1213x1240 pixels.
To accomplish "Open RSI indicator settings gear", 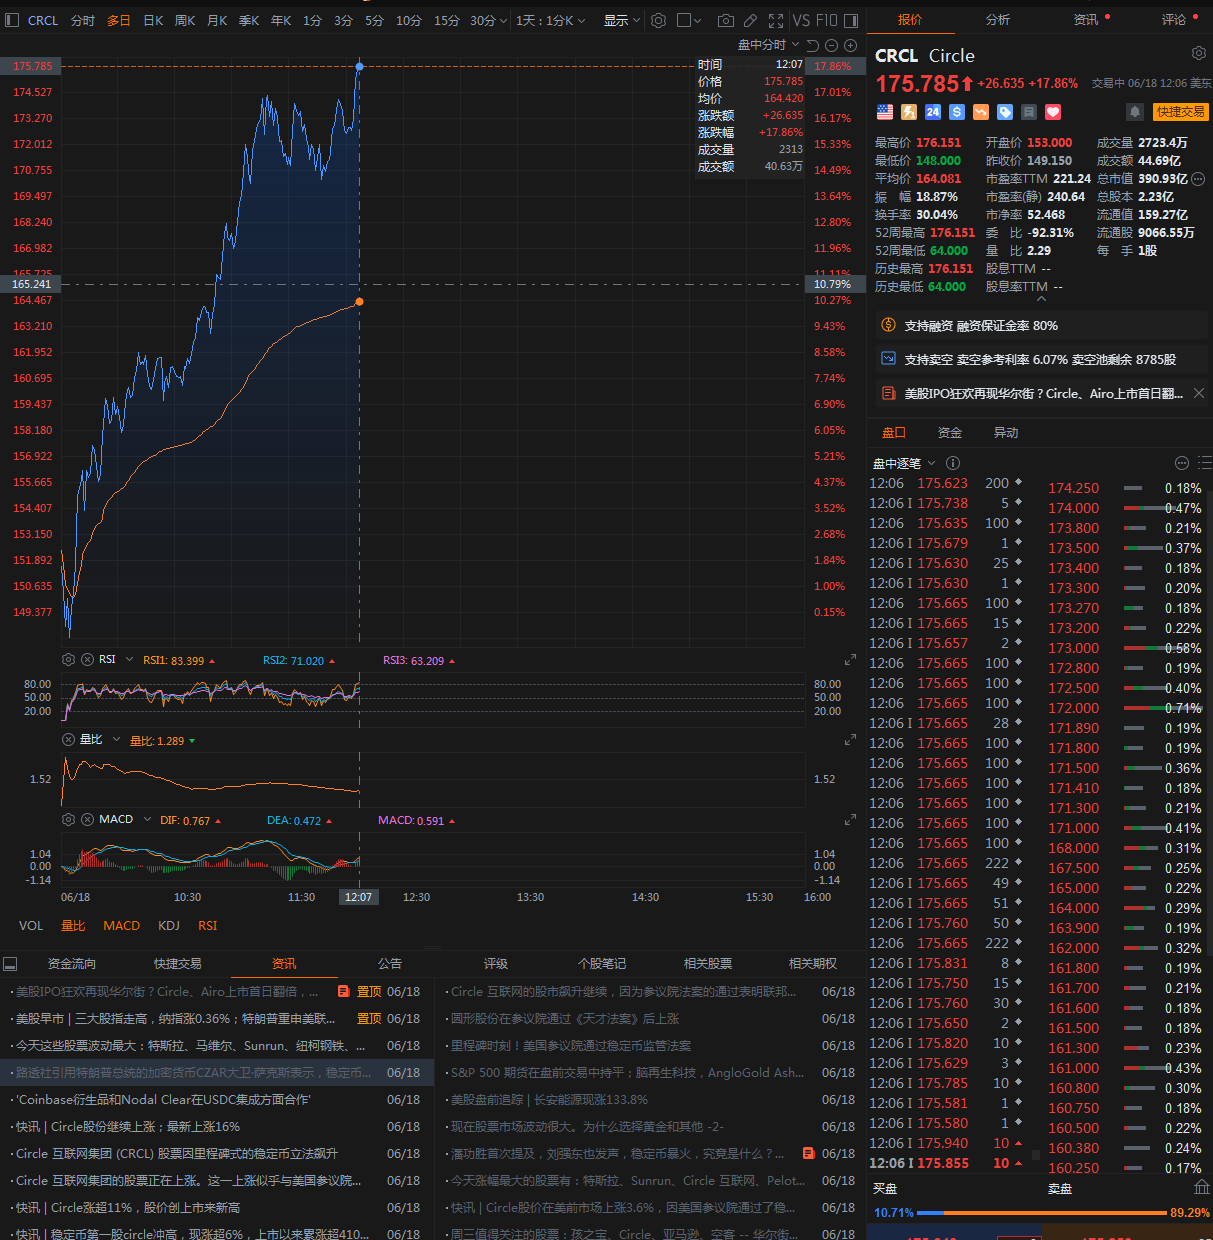I will coord(68,660).
